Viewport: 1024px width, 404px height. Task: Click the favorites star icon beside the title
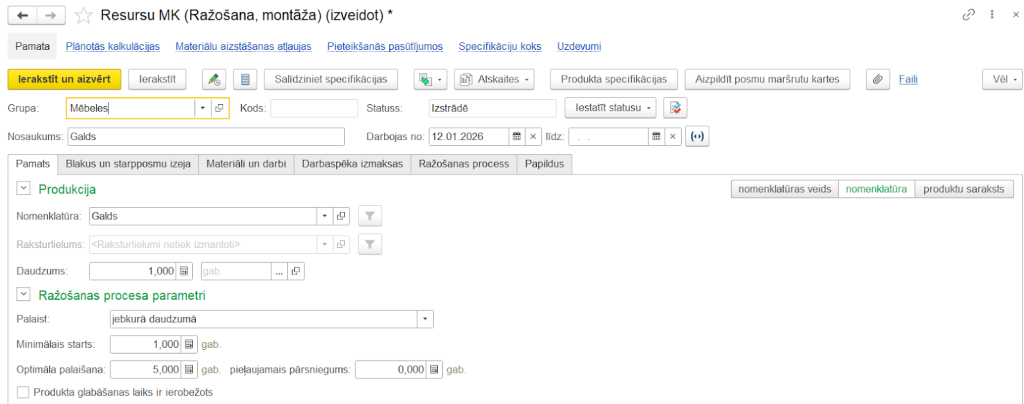click(x=85, y=16)
